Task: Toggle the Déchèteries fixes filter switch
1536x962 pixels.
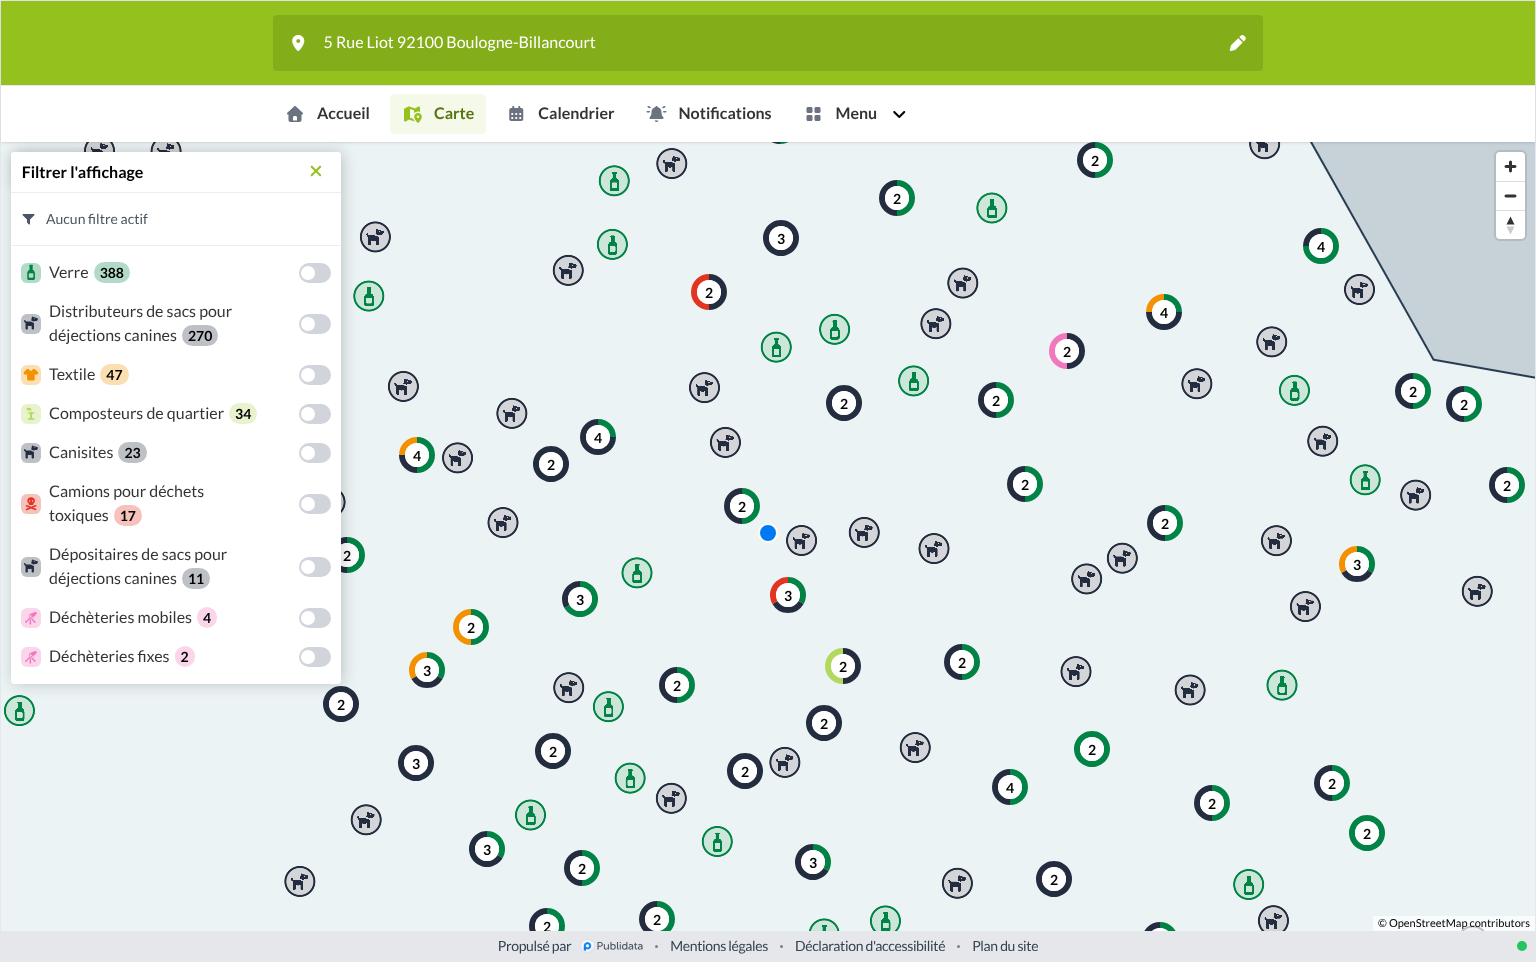Action: [x=315, y=657]
